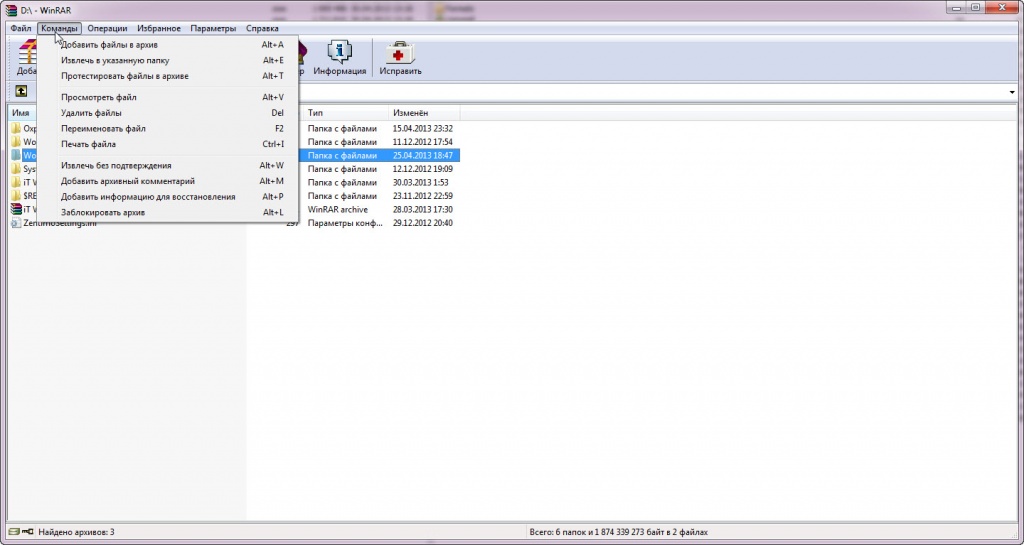
Task: Click the highlighted date 25.04.2013 18:47
Action: [423, 155]
